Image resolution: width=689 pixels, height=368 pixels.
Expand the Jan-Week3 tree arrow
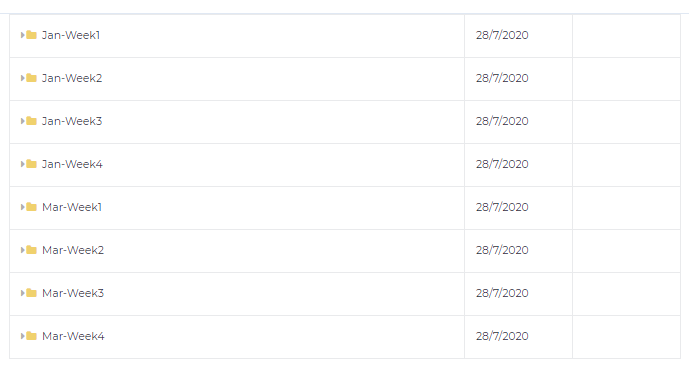(x=22, y=121)
